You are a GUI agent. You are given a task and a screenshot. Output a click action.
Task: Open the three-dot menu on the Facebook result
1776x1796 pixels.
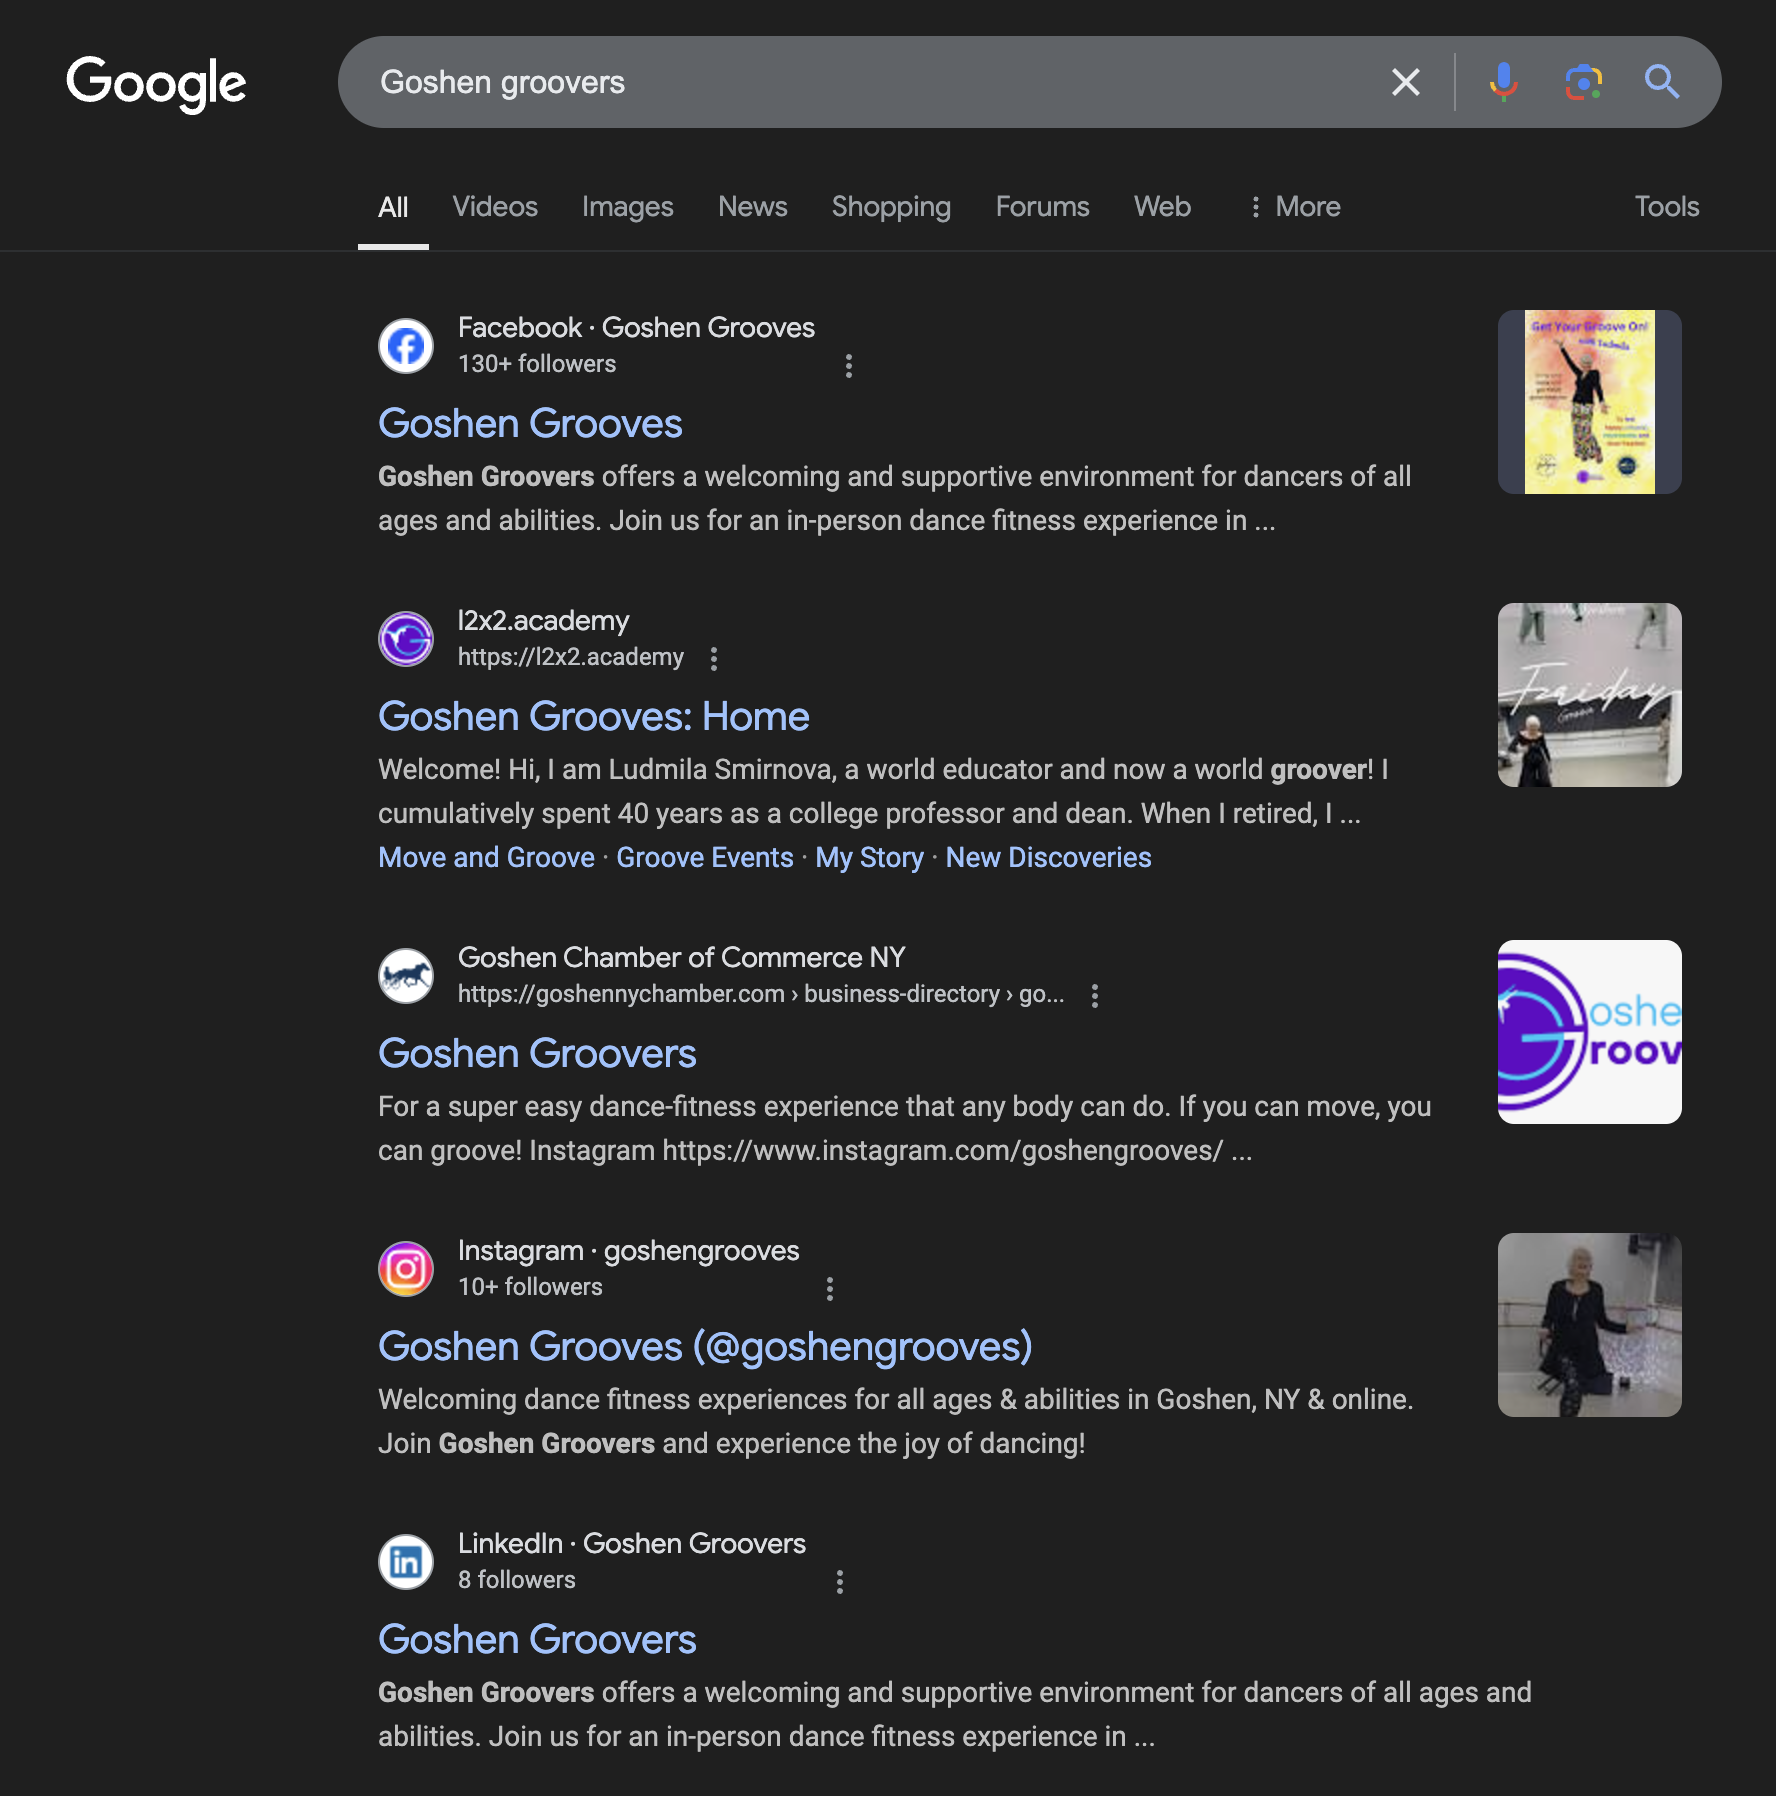pyautogui.click(x=848, y=367)
